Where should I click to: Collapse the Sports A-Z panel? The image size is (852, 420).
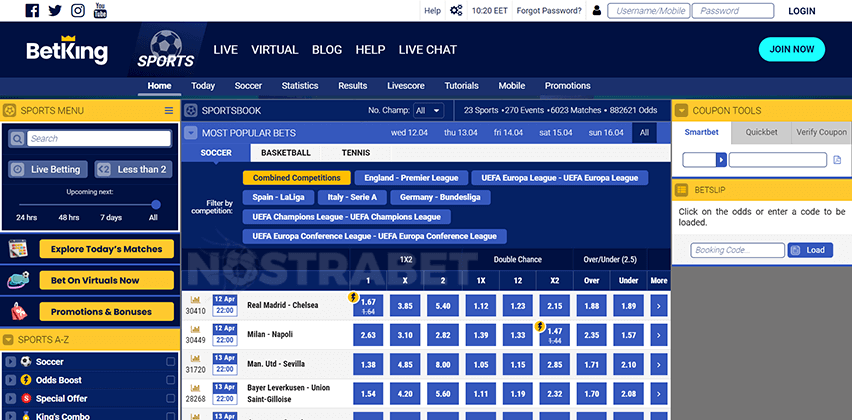click(8, 340)
